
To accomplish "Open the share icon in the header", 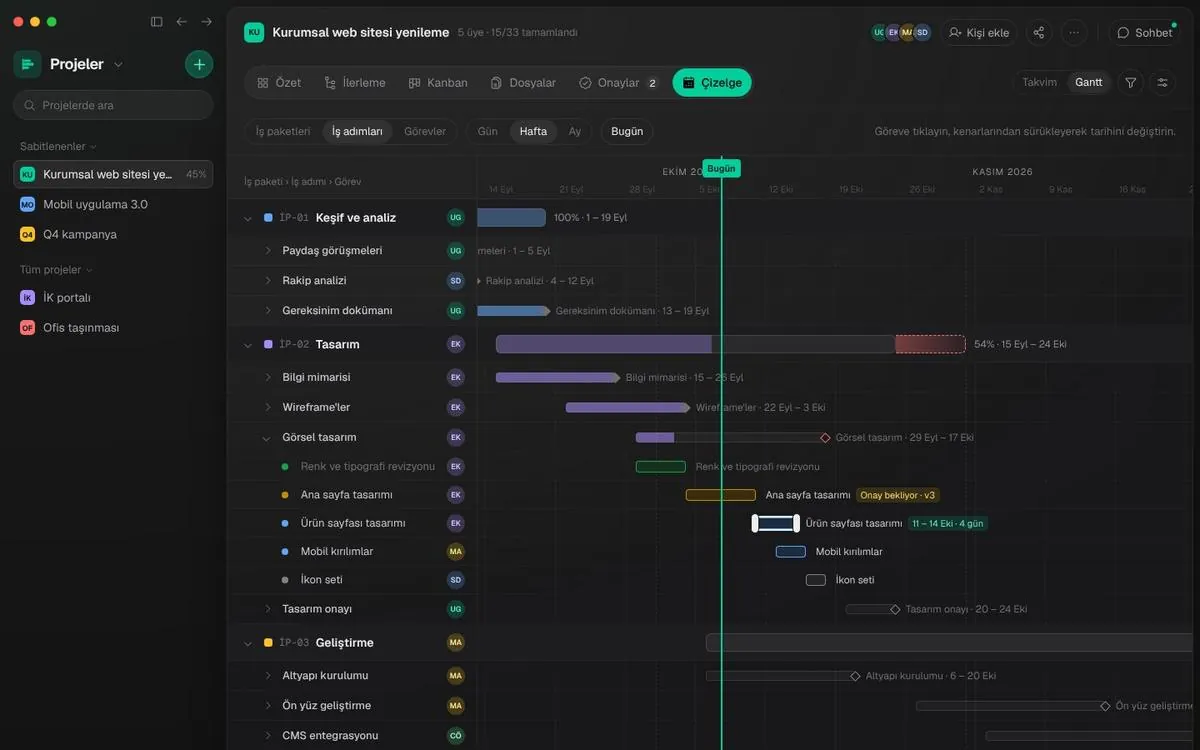I will coord(1039,32).
